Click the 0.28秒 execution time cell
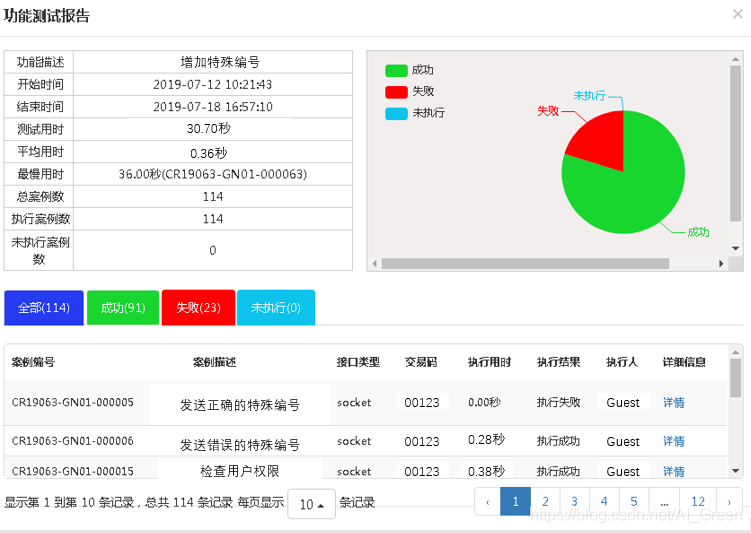751x533 pixels. tap(486, 440)
